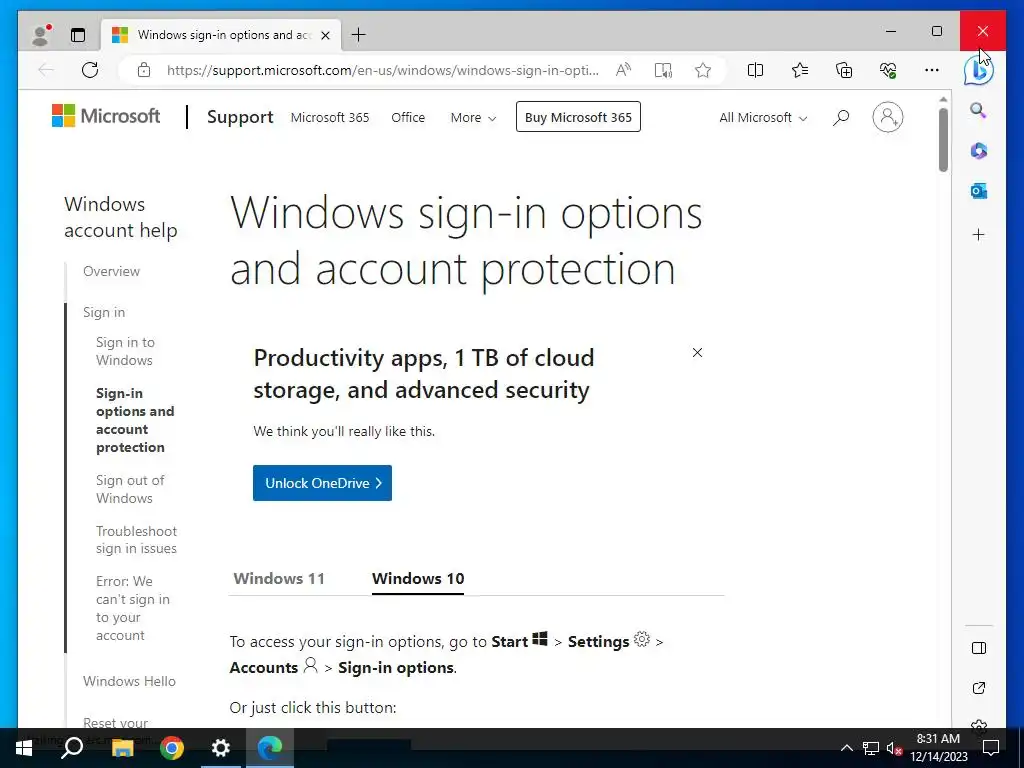Go to Support home link
Viewport: 1024px width, 768px height.
tap(240, 117)
